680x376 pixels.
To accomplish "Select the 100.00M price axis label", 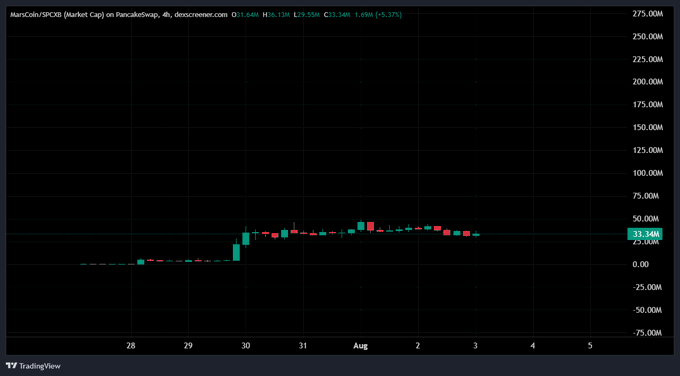I will (647, 173).
